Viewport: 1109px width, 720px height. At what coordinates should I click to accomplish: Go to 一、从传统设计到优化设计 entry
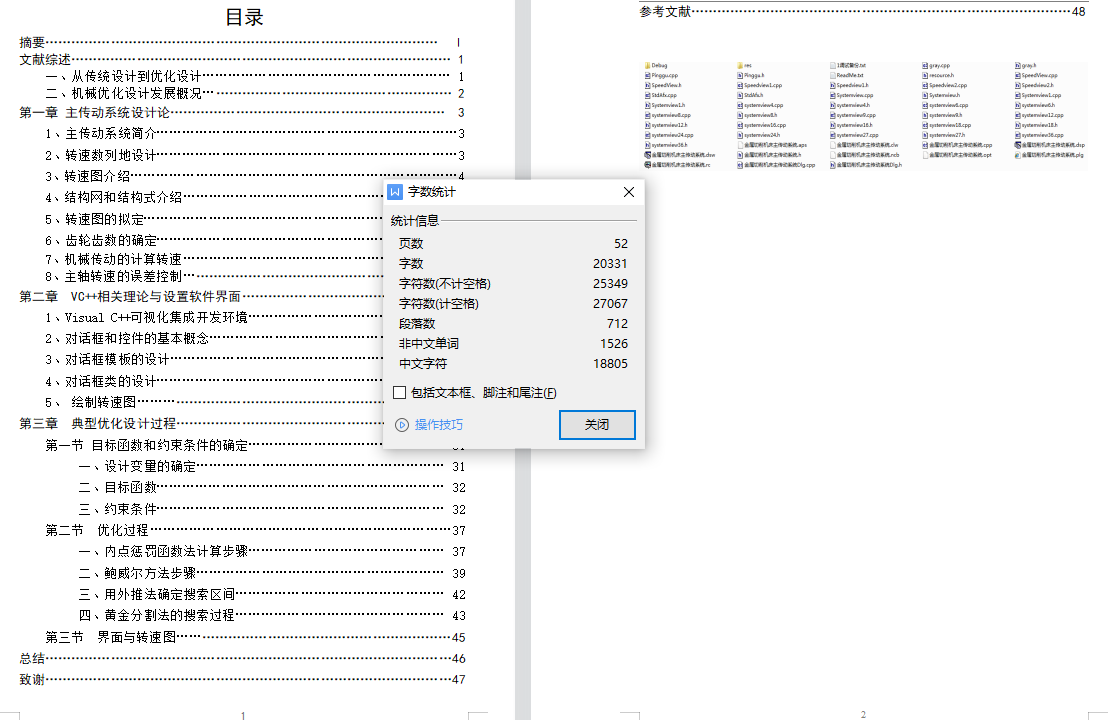click(255, 76)
